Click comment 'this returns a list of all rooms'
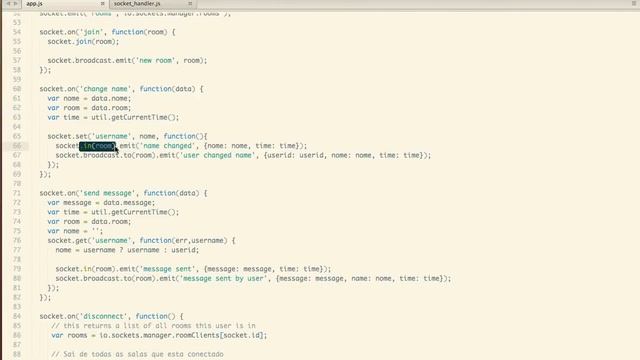This screenshot has width=640, height=360. (x=153, y=326)
